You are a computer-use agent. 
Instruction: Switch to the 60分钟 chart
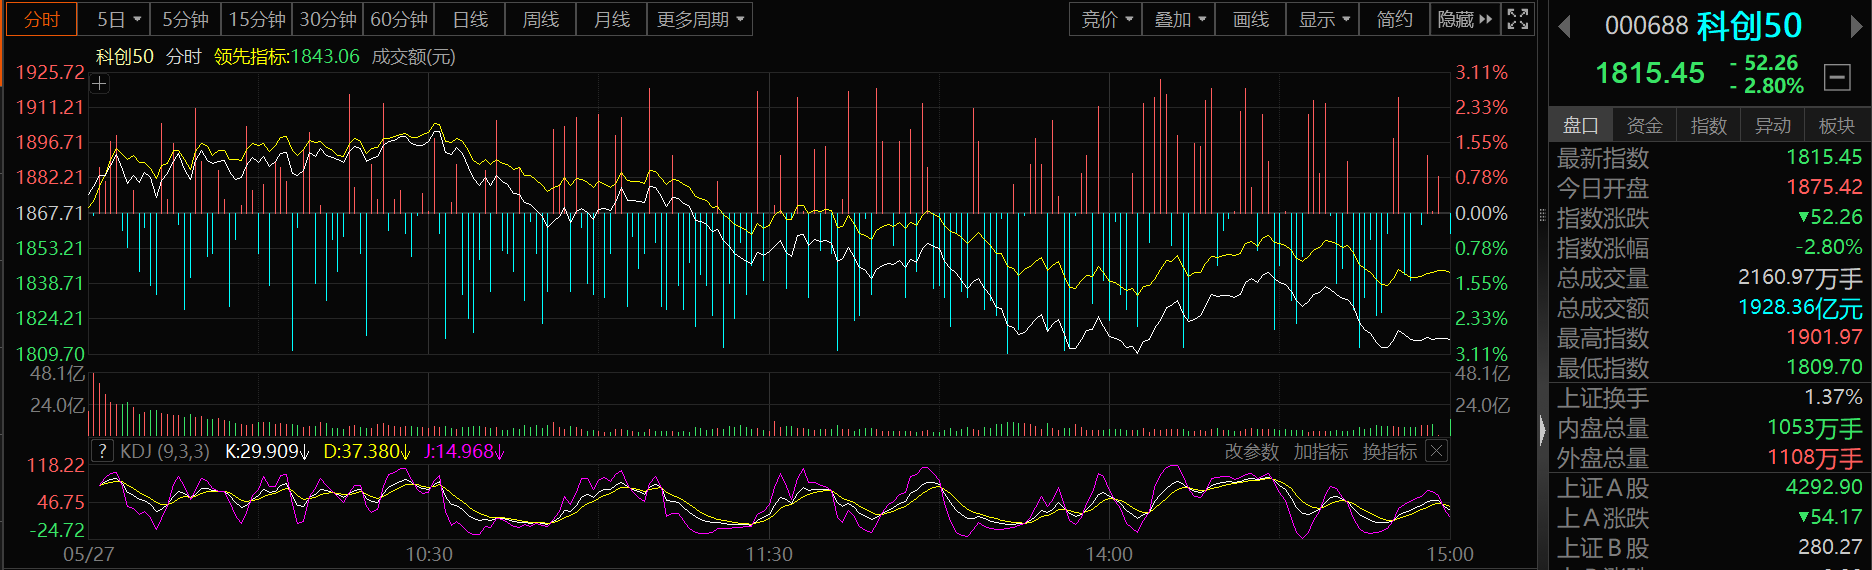coord(399,19)
